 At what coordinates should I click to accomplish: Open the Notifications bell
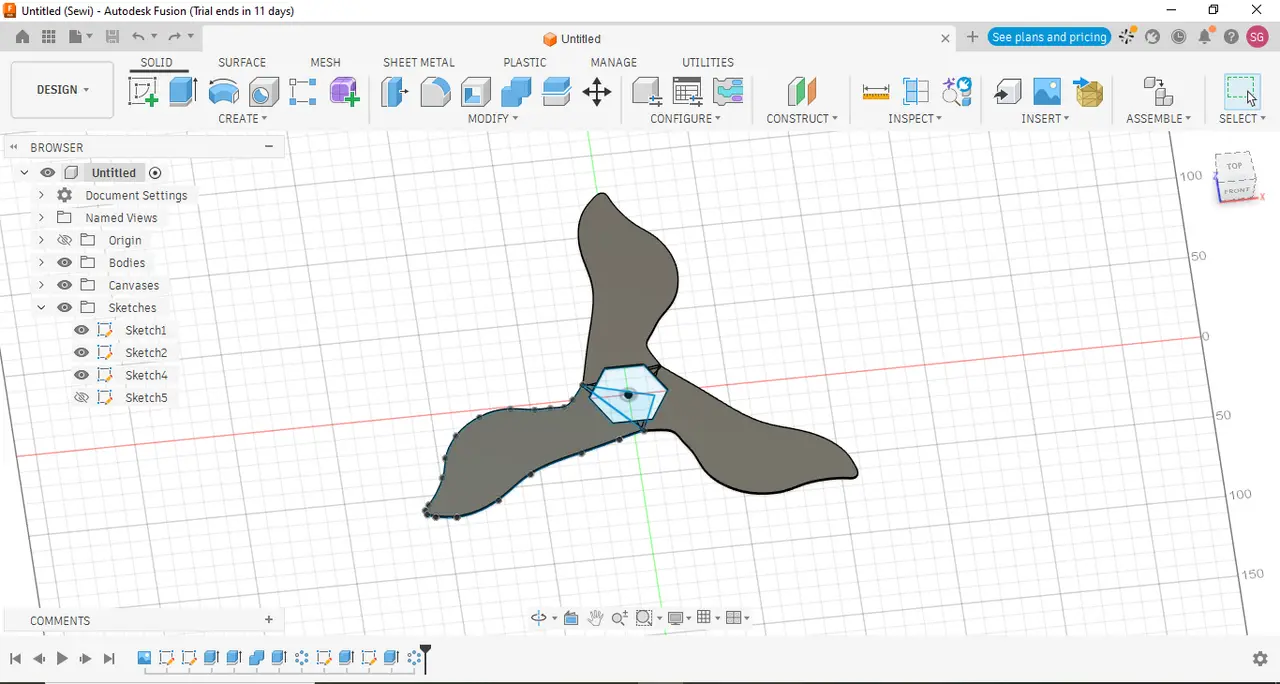1205,37
